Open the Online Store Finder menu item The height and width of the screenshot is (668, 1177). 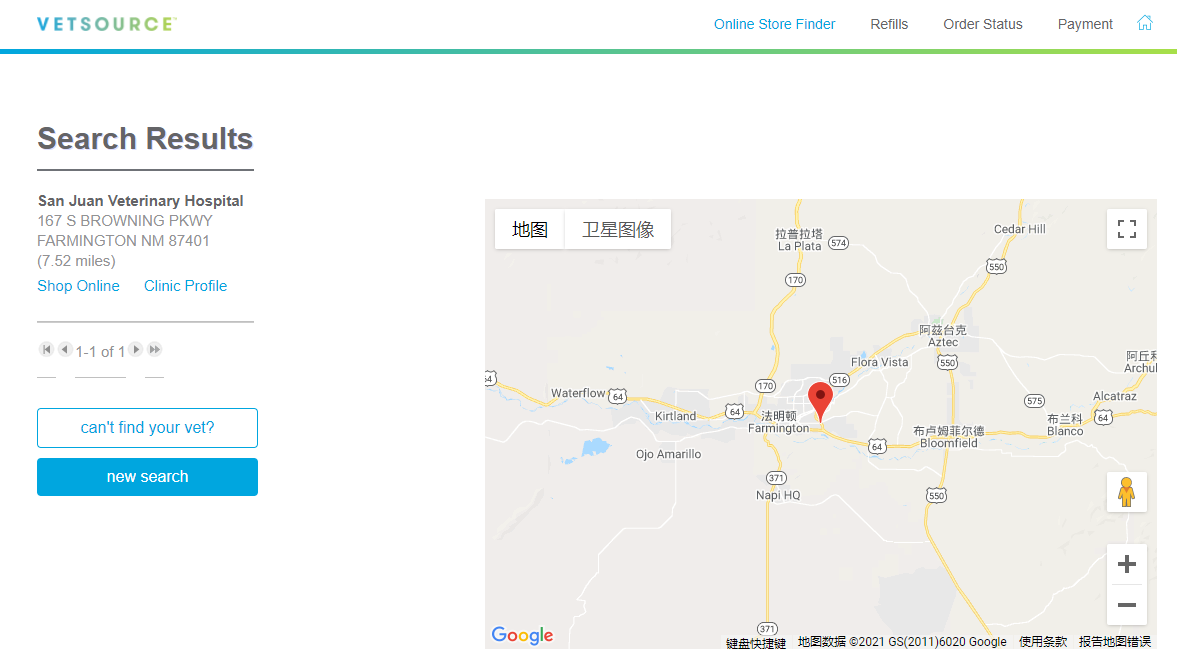click(774, 24)
